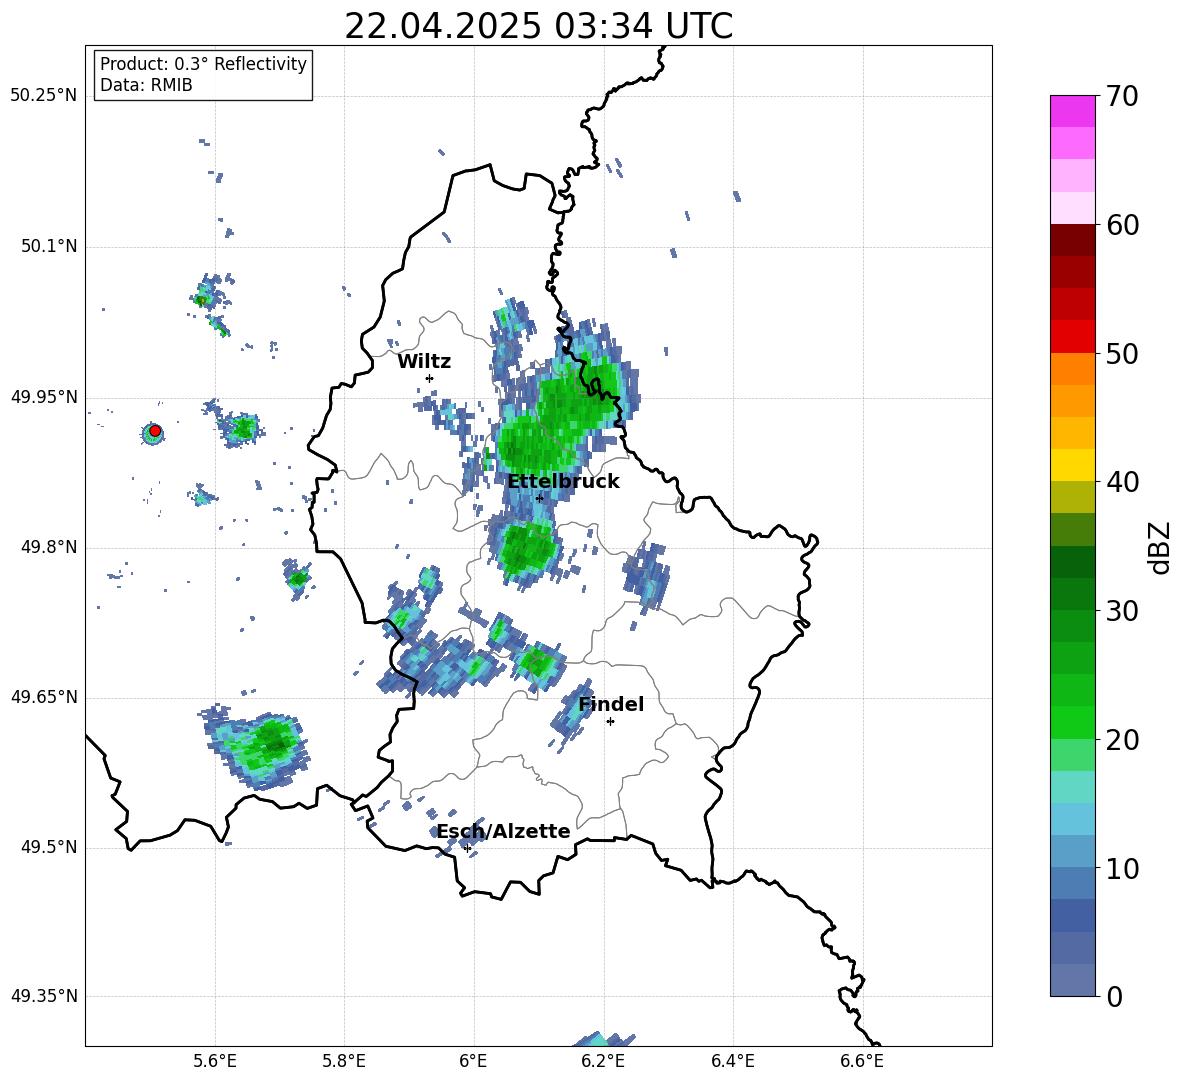Click the bright red swatch just above 50 dBZ

click(x=1072, y=337)
